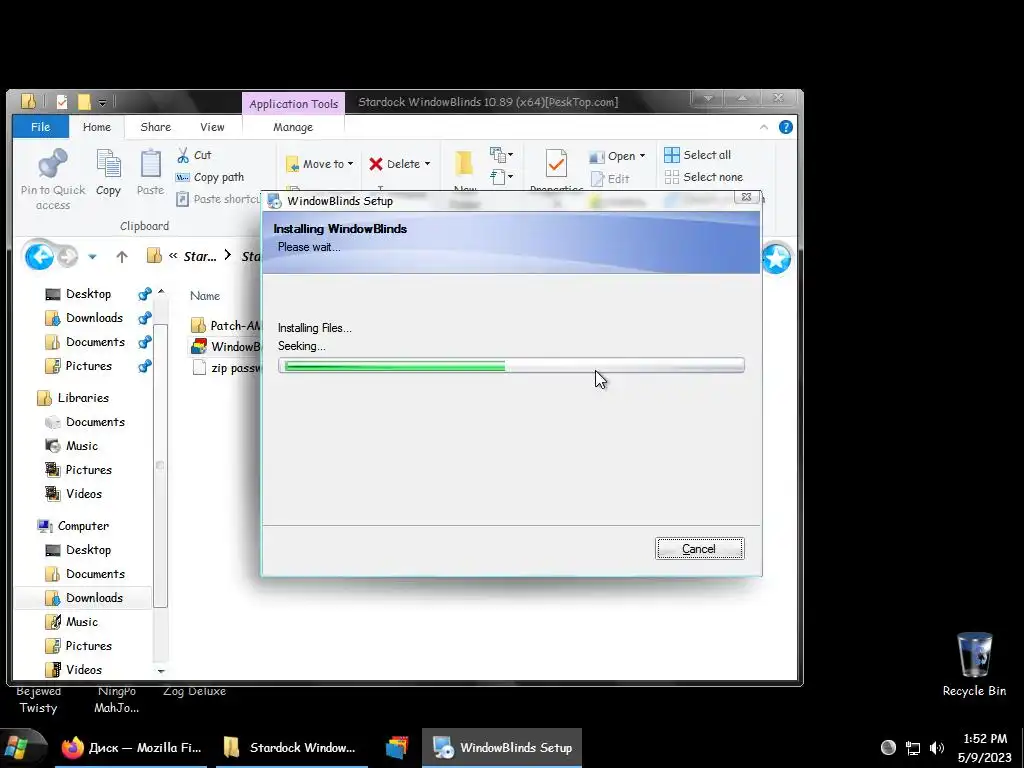Switch to the Home ribbon tab
Screen dimensions: 1024x768
(x=97, y=127)
